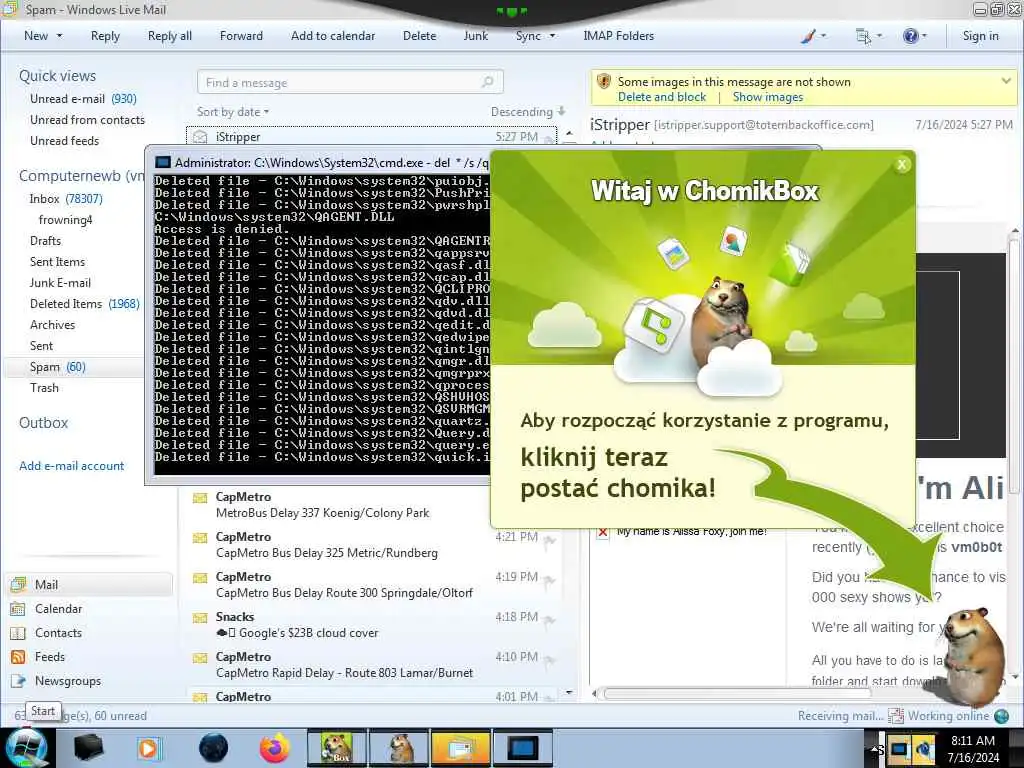Open the Colorizer paintbrush icon
1024x768 pixels.
(x=808, y=37)
